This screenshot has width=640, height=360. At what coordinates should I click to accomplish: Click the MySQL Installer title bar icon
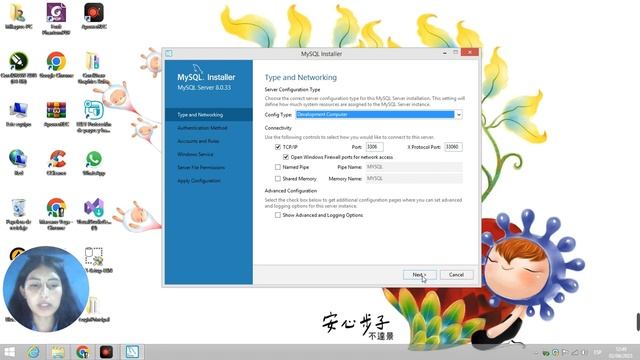pyautogui.click(x=169, y=53)
